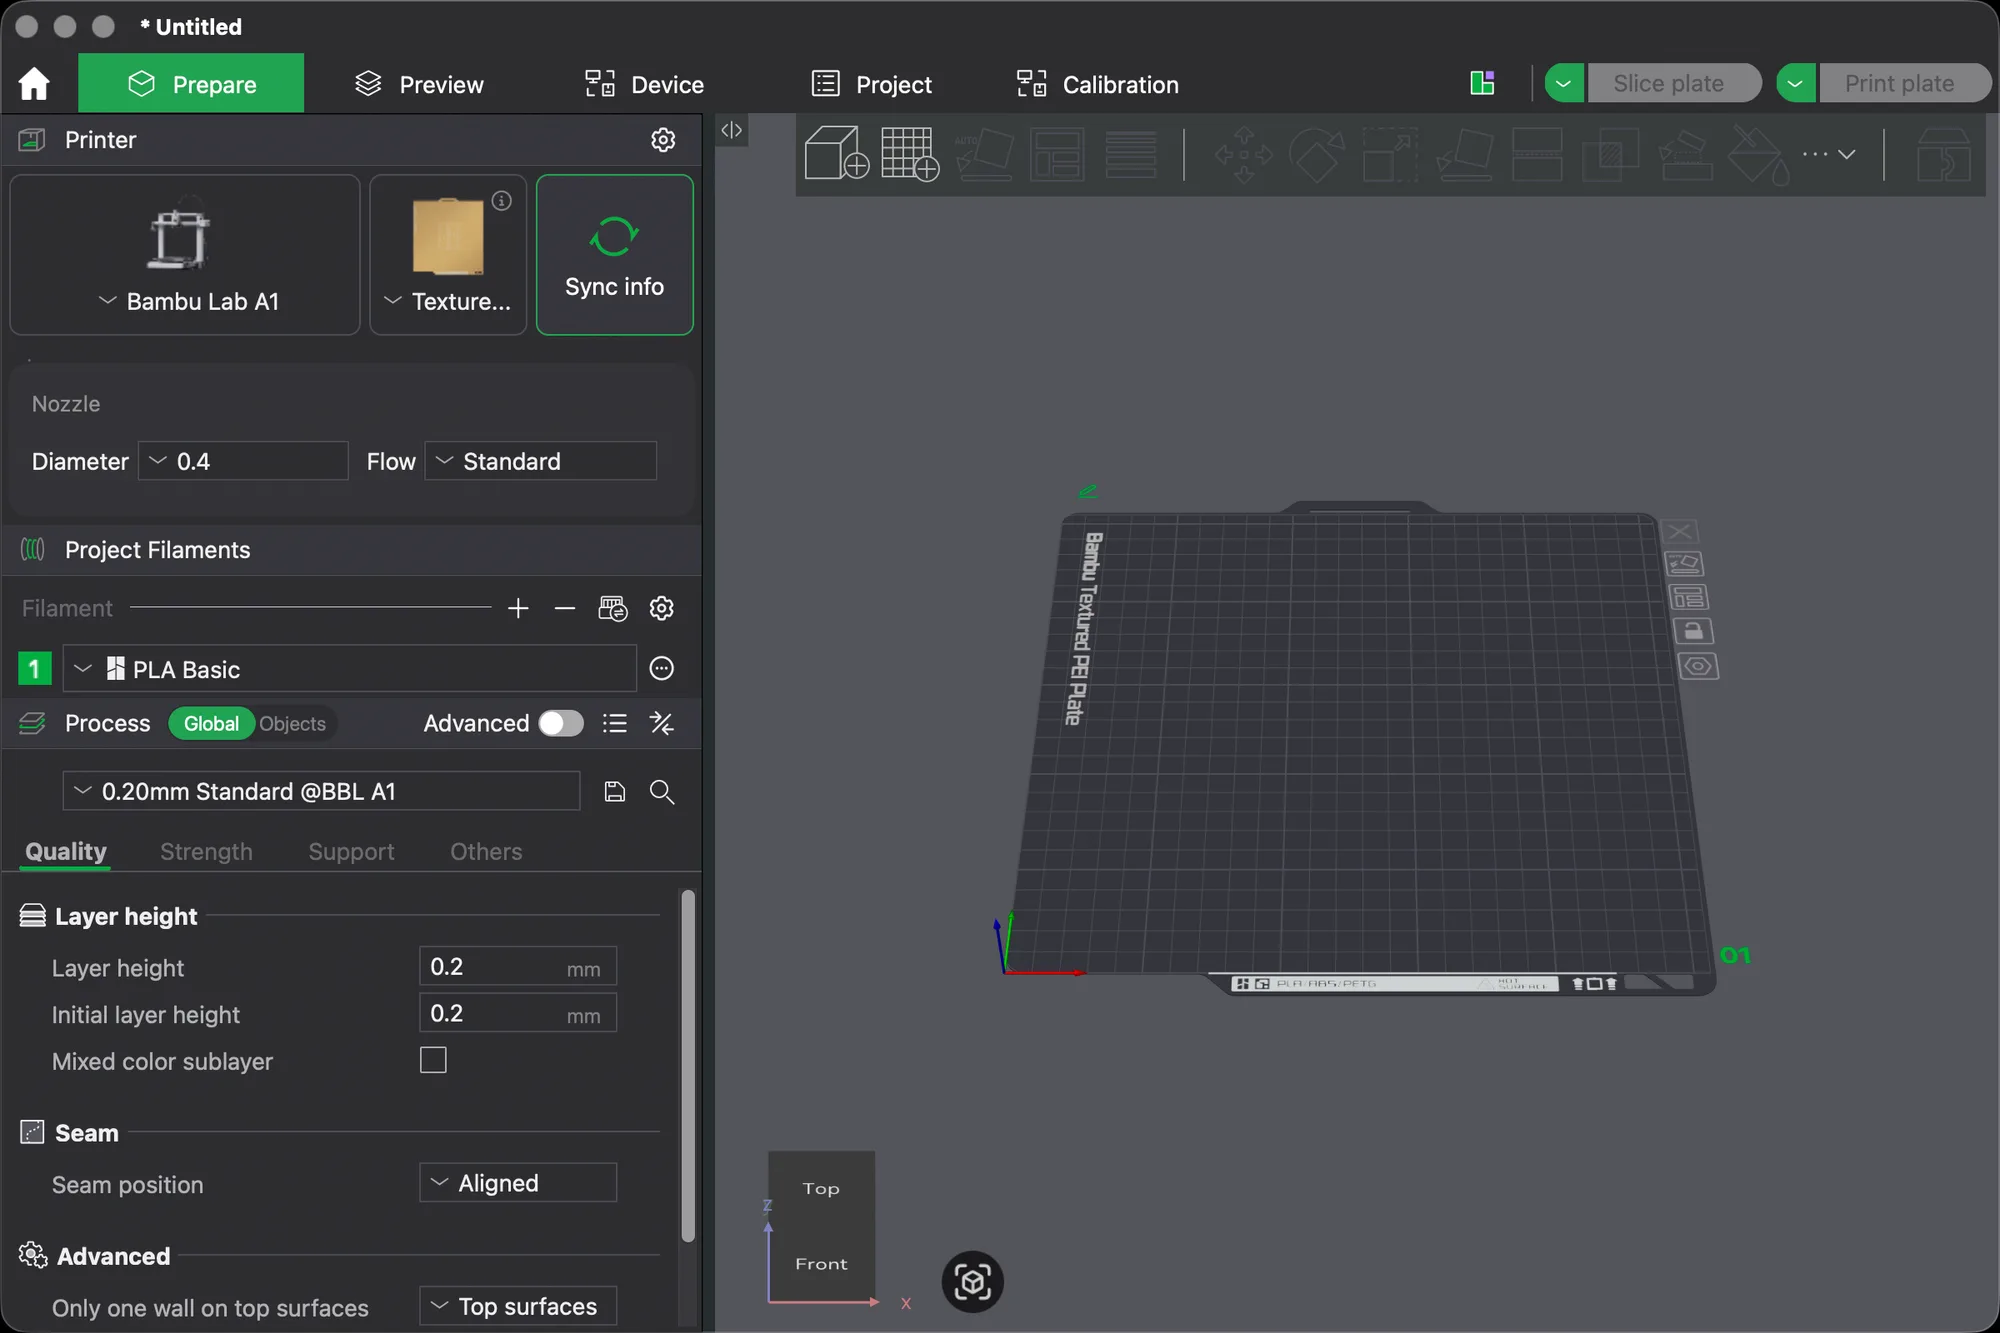The height and width of the screenshot is (1333, 2000).
Task: Open the Device tab
Action: 644,84
